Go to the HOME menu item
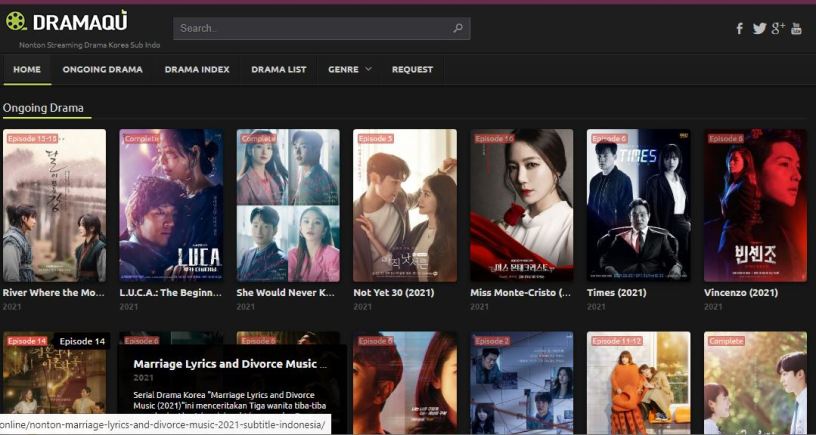The height and width of the screenshot is (435, 816). click(x=27, y=69)
